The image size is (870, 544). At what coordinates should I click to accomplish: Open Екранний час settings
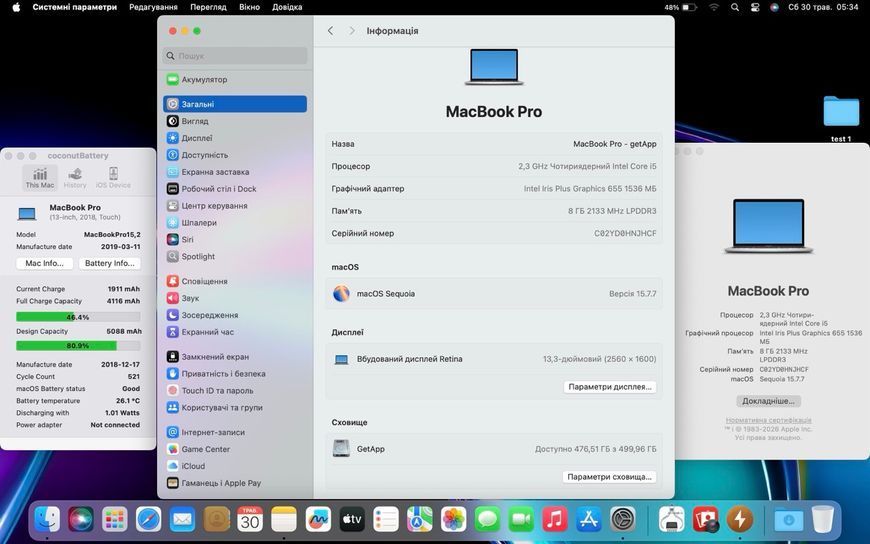tap(235, 332)
